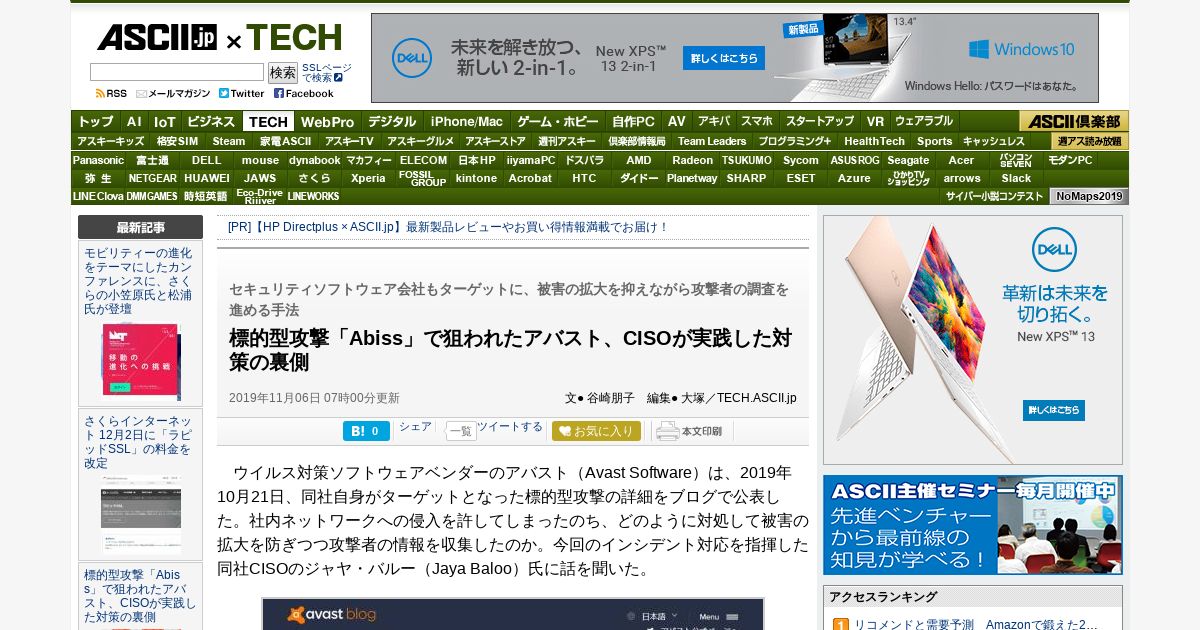Open the RSS feed link
This screenshot has width=1200, height=630.
(111, 93)
